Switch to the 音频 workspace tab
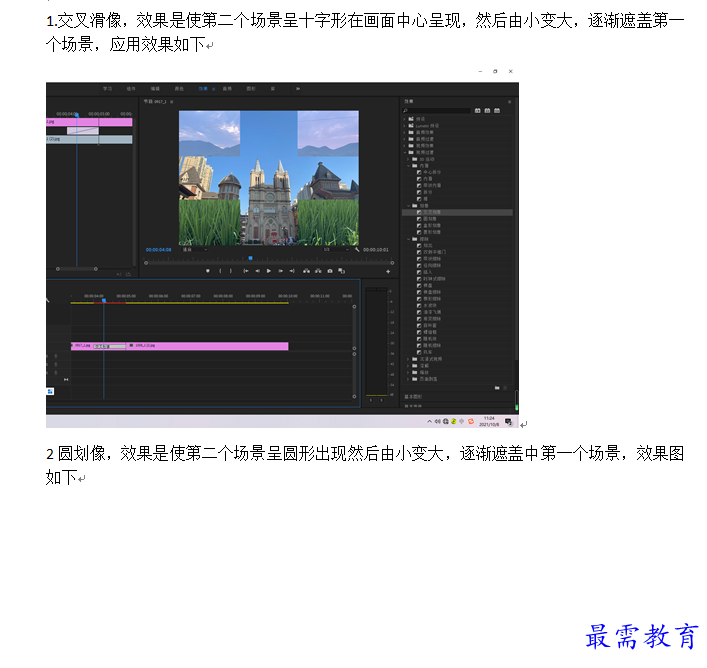This screenshot has width=707, height=668. pyautogui.click(x=227, y=89)
